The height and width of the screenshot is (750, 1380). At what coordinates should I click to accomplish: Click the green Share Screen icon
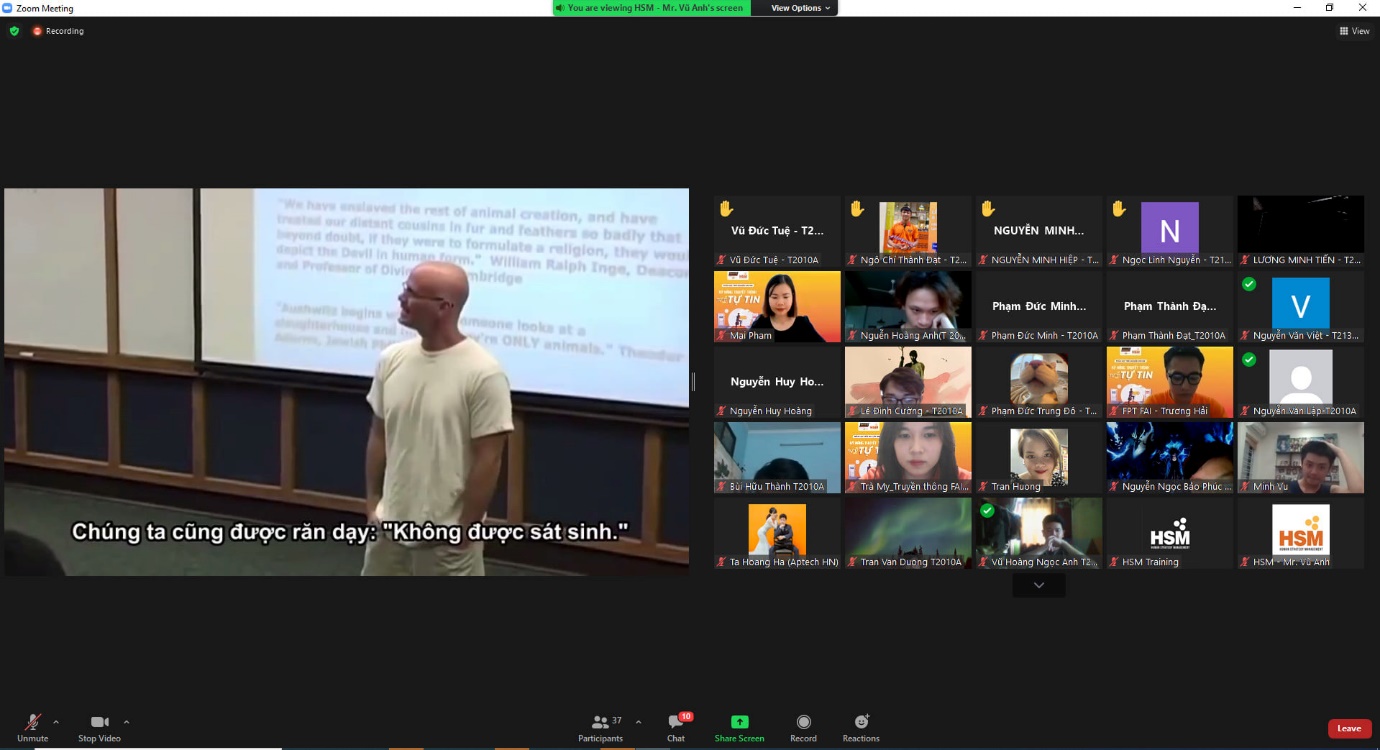pyautogui.click(x=739, y=722)
